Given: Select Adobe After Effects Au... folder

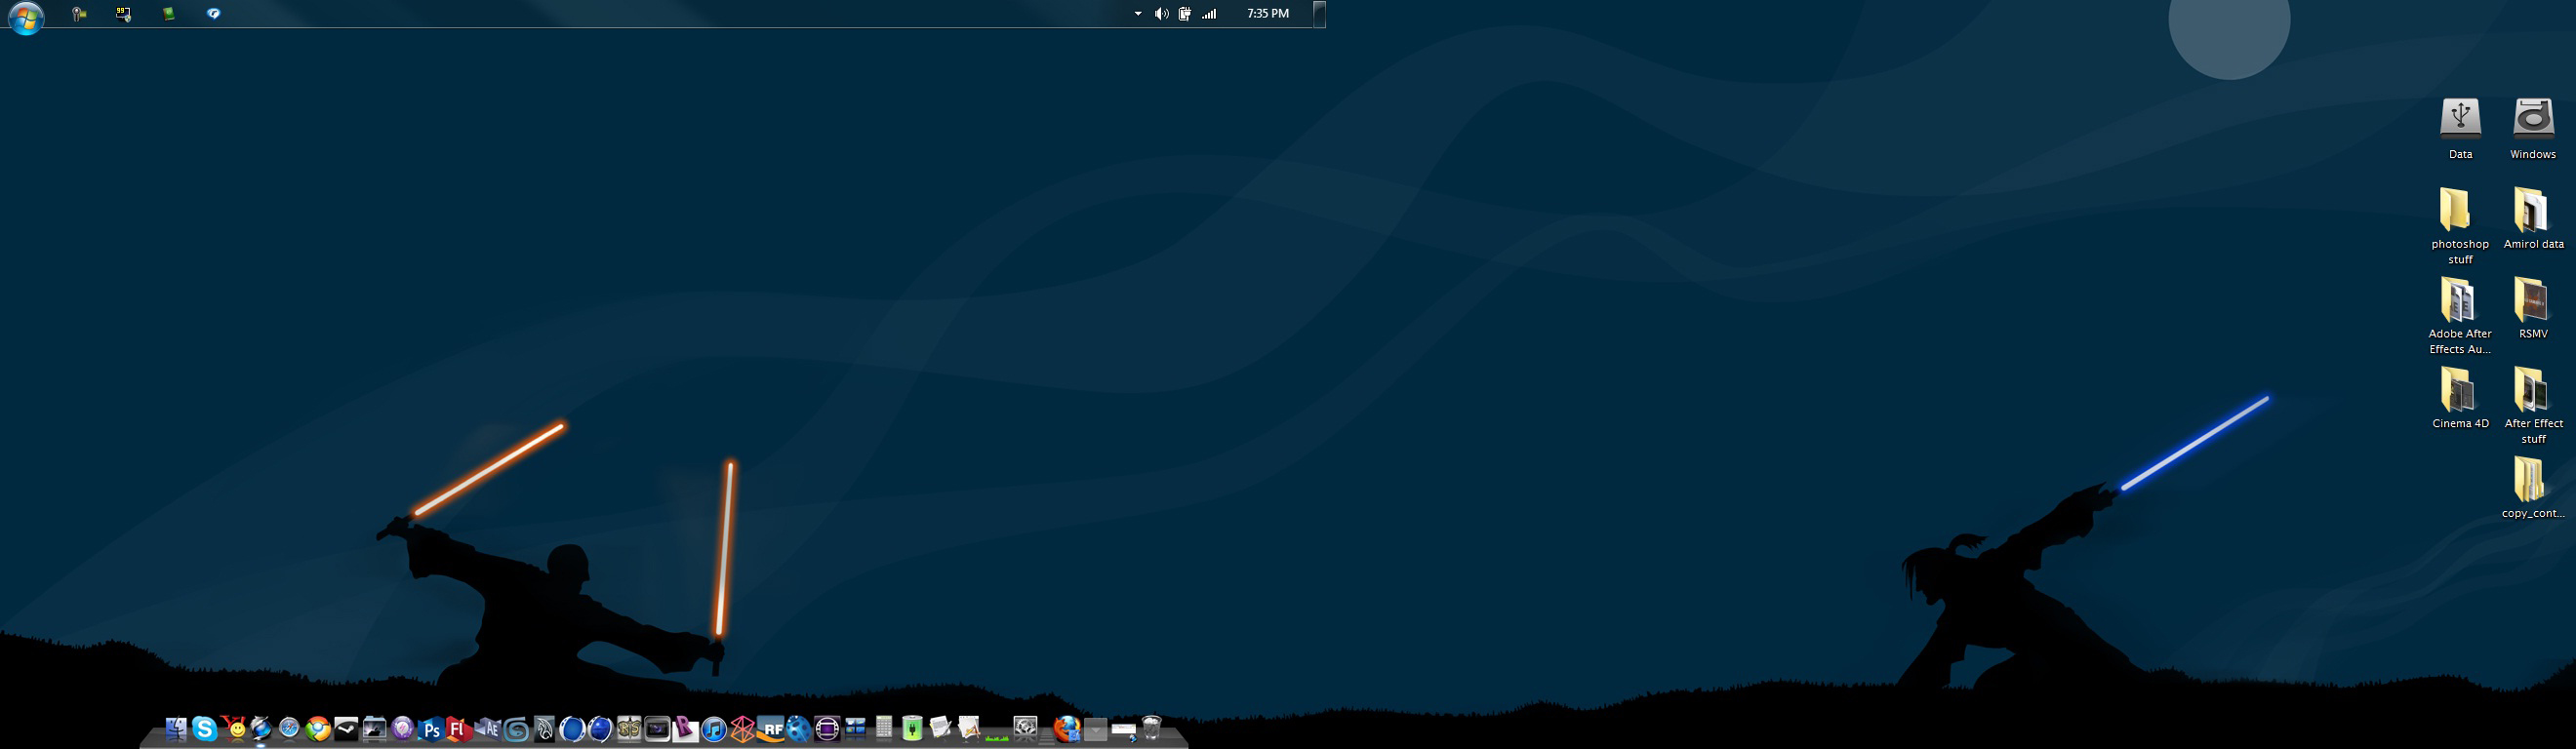Looking at the screenshot, I should pyautogui.click(x=2460, y=315).
